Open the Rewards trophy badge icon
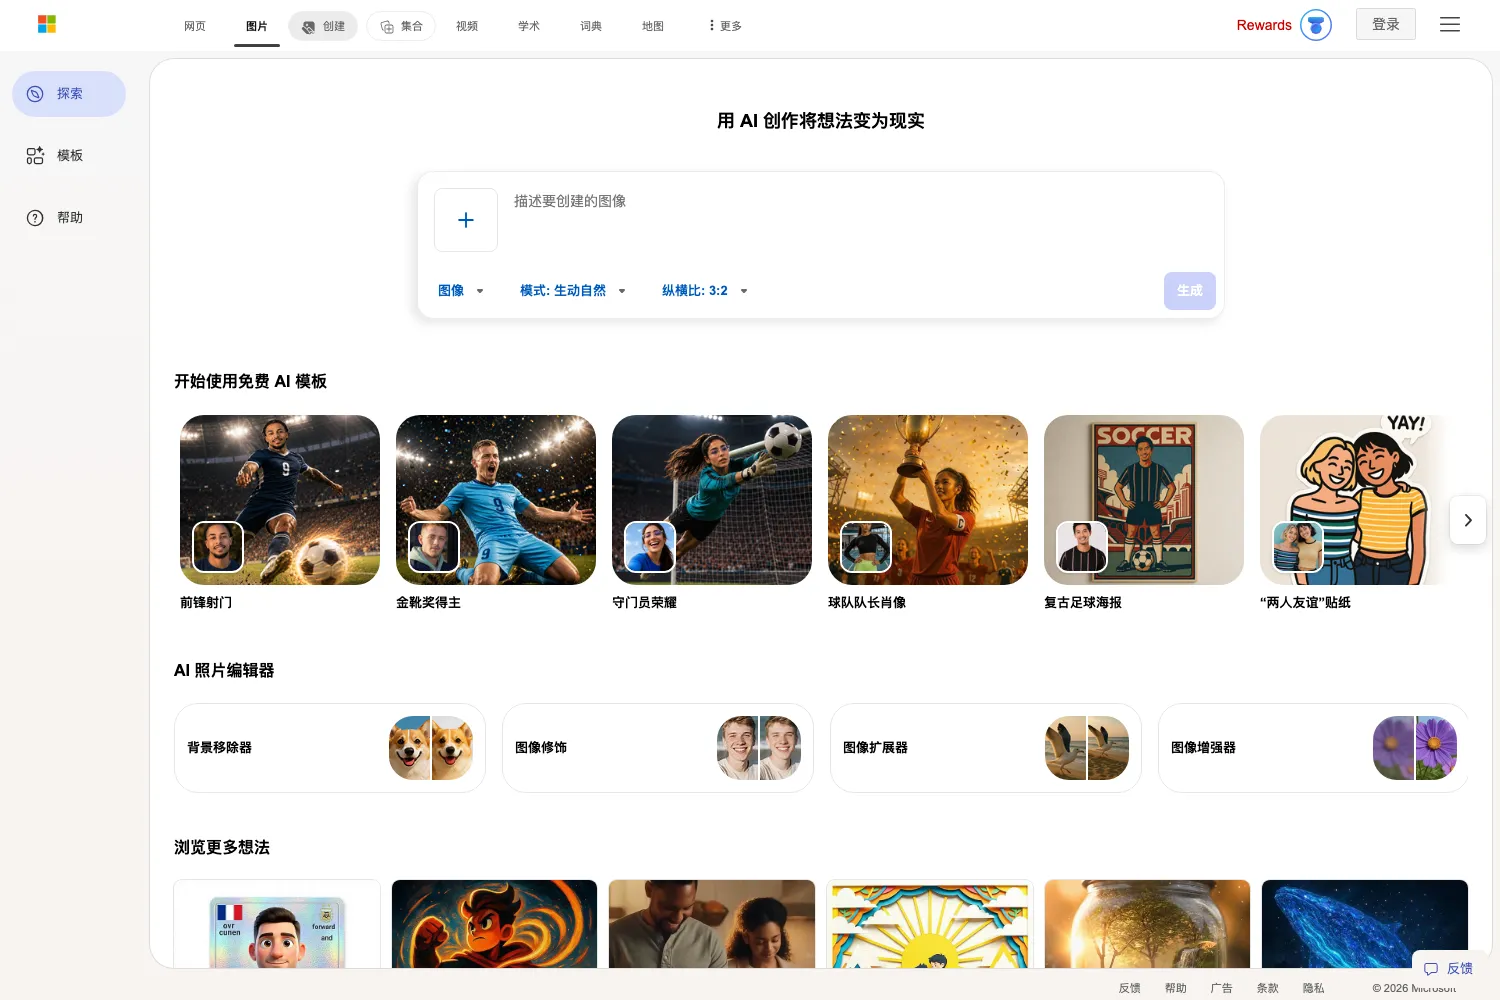This screenshot has width=1500, height=1000. point(1316,25)
